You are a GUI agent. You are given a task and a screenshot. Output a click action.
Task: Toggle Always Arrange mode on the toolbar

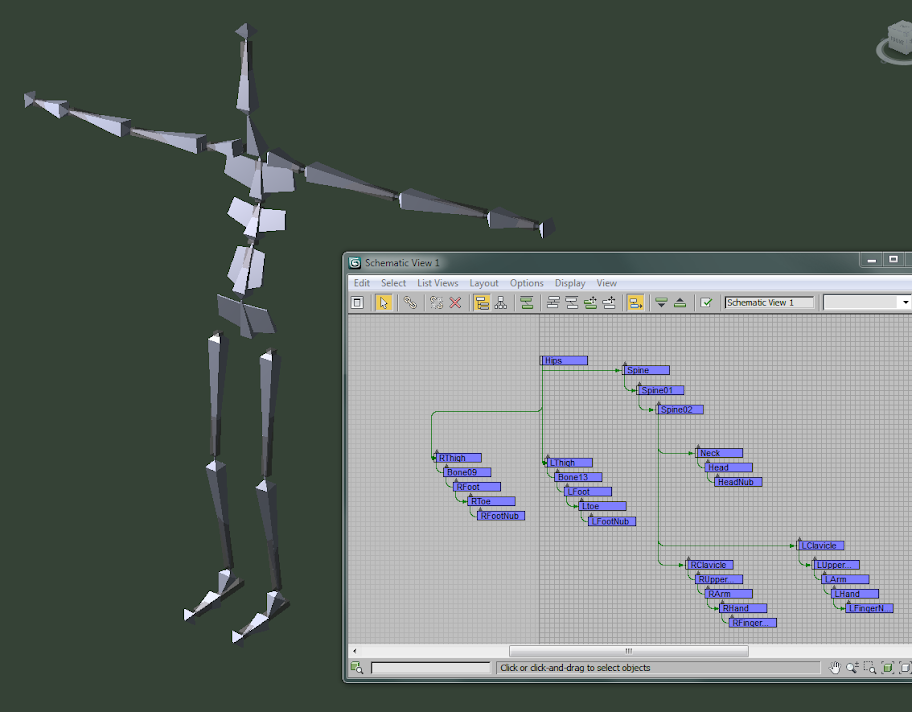click(526, 302)
